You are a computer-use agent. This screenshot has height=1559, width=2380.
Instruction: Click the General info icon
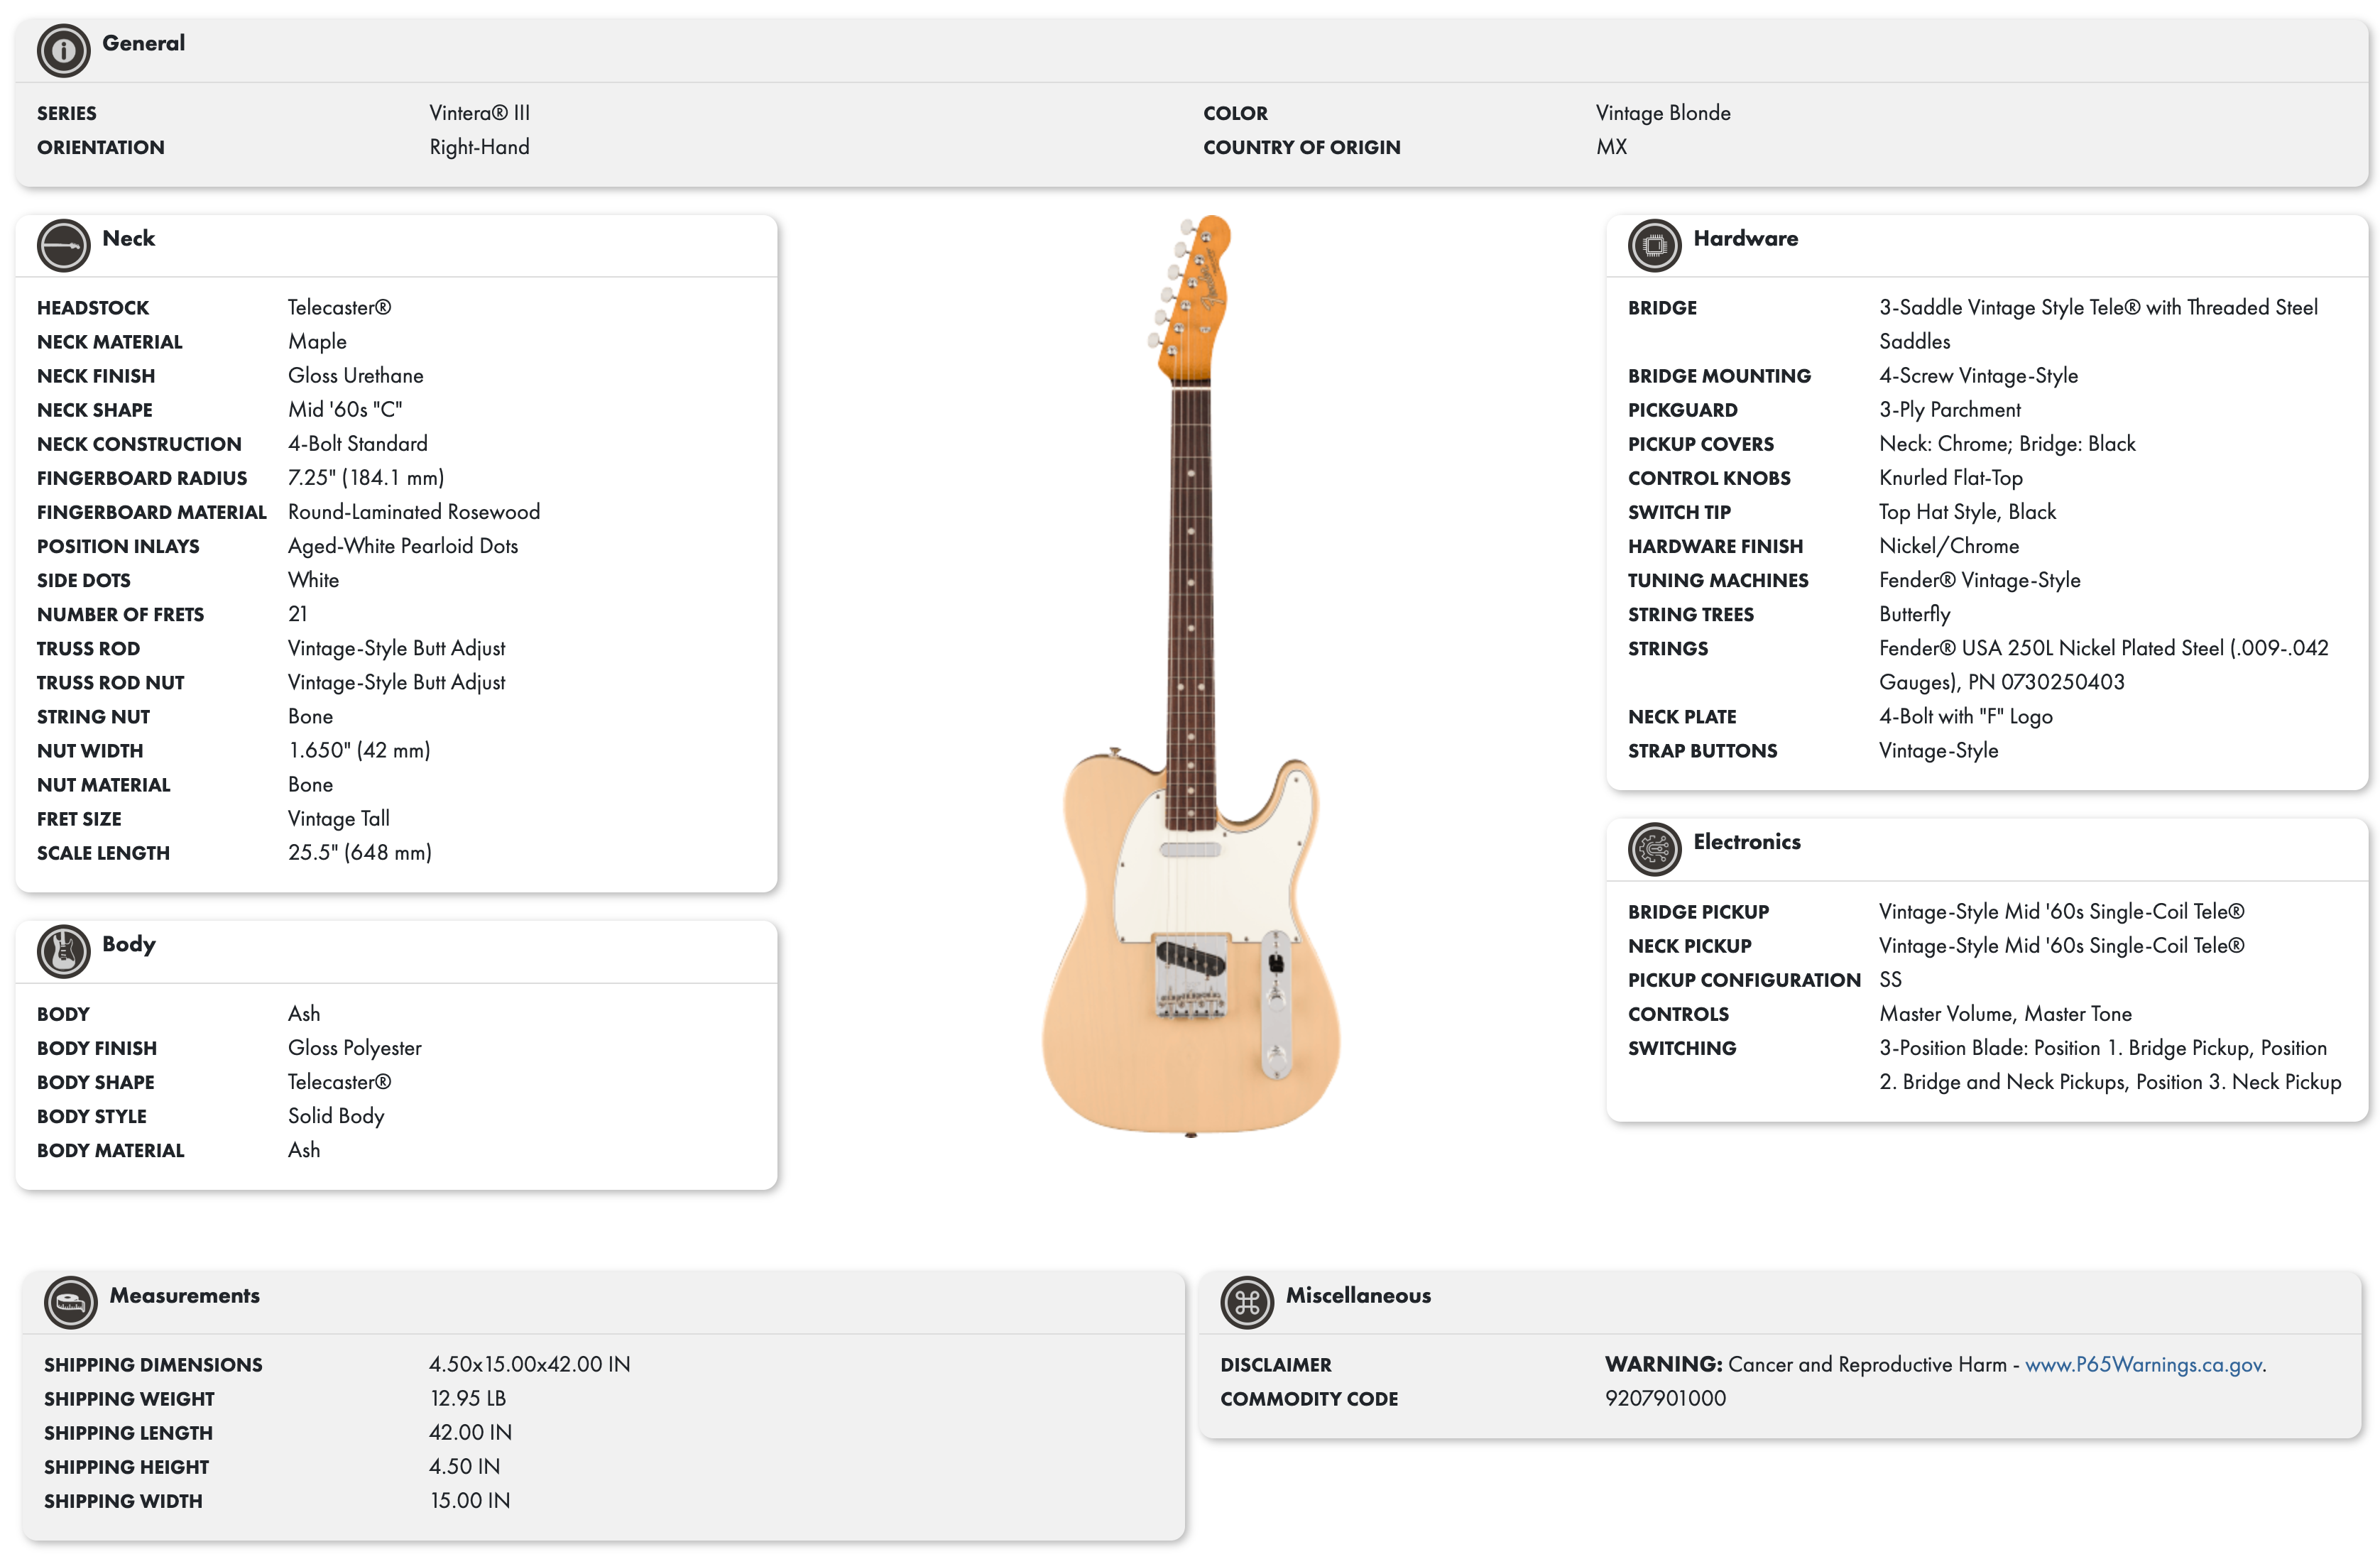(x=63, y=50)
